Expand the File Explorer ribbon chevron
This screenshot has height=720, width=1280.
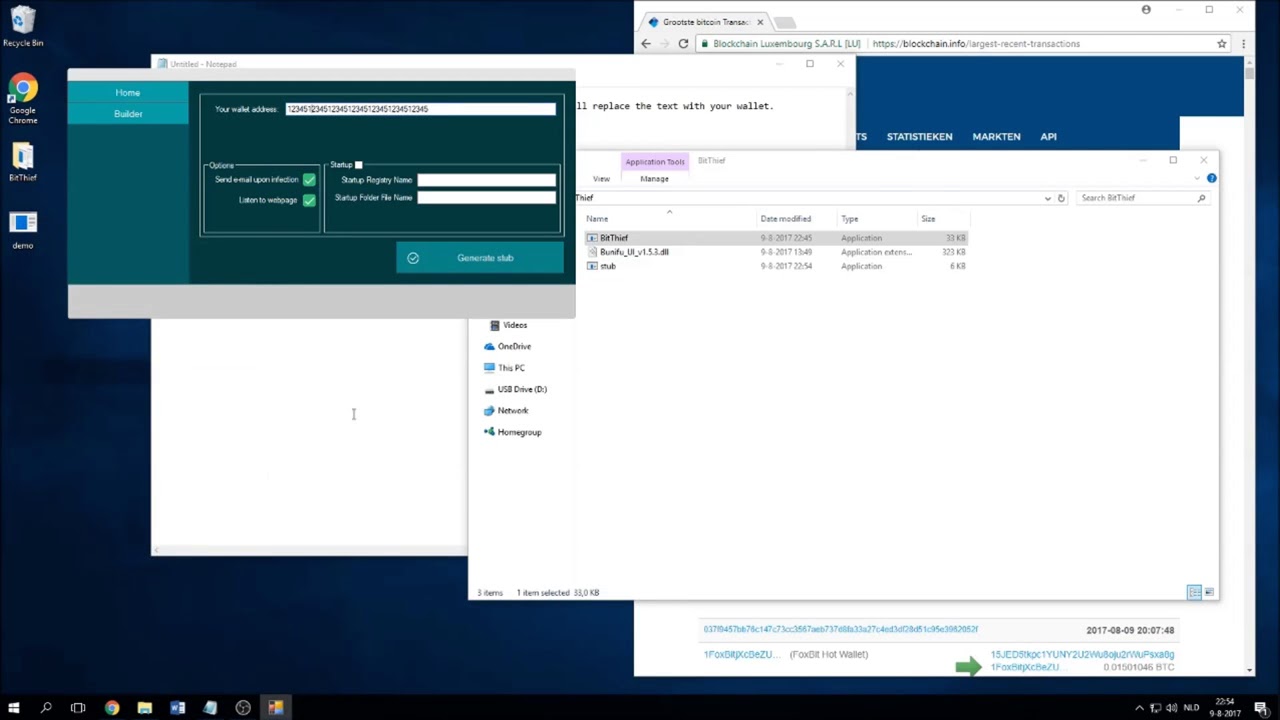click(1197, 178)
